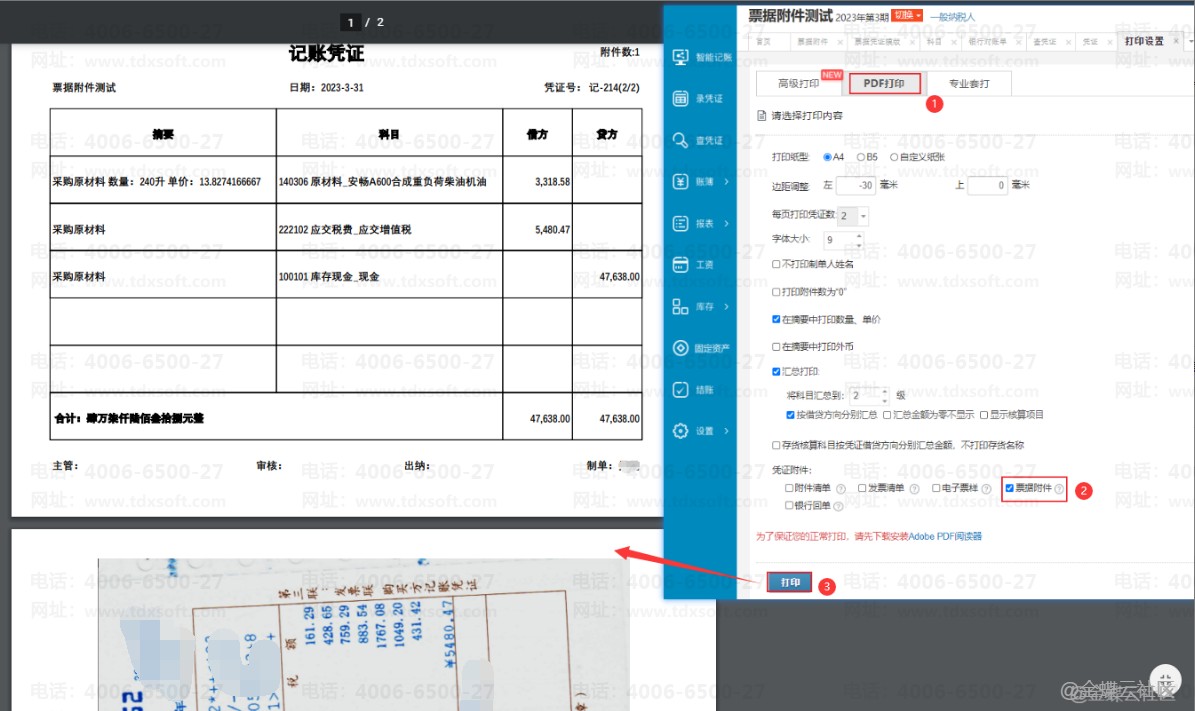The image size is (1195, 711).
Task: Enable the 不打印制单人姓名 checkbox
Action: (777, 265)
